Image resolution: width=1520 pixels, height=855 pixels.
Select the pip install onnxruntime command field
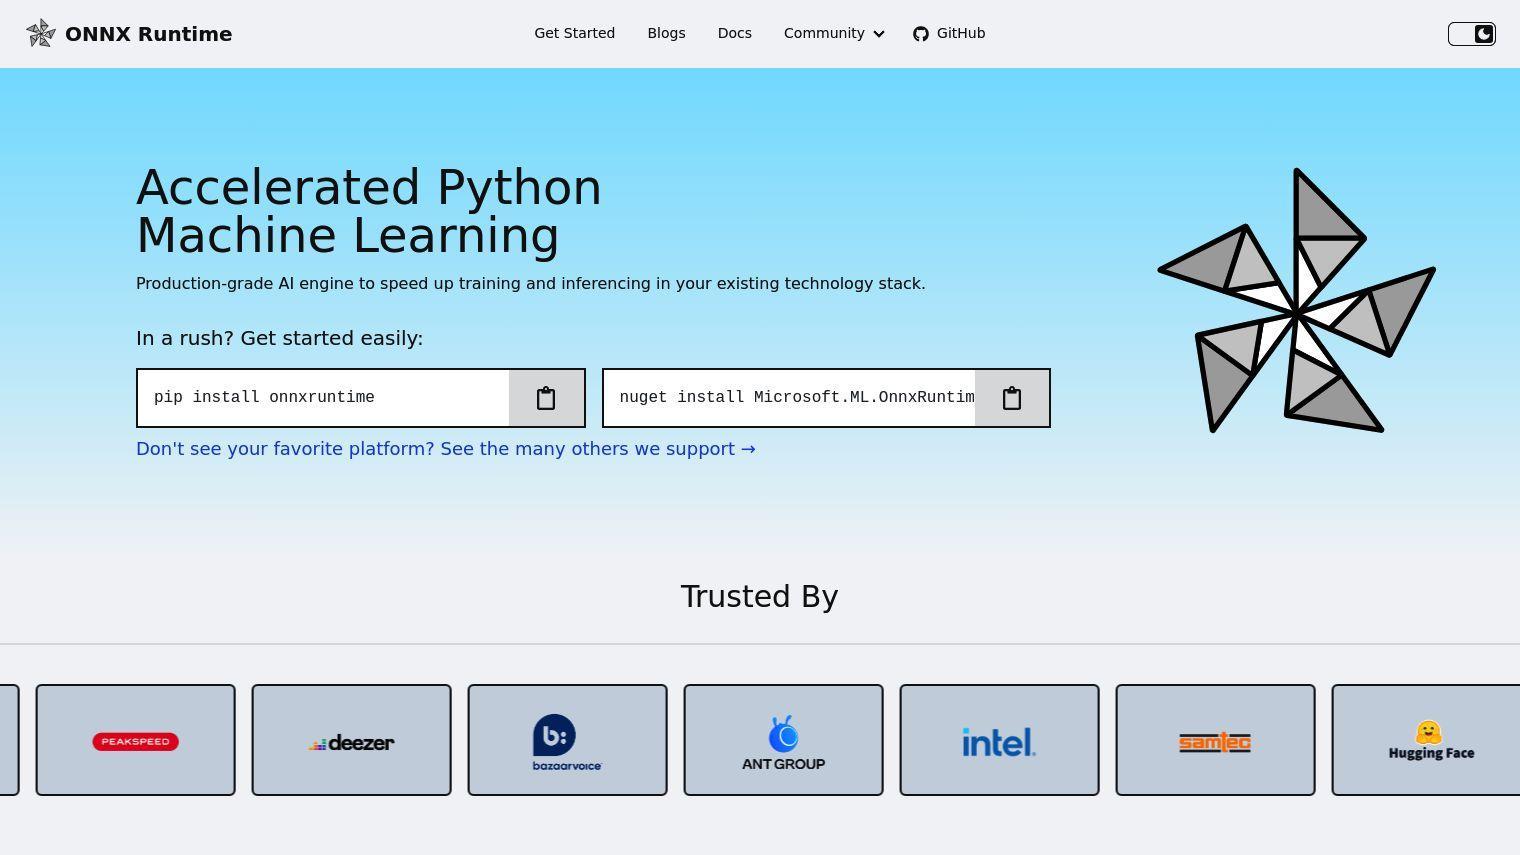[x=323, y=398]
